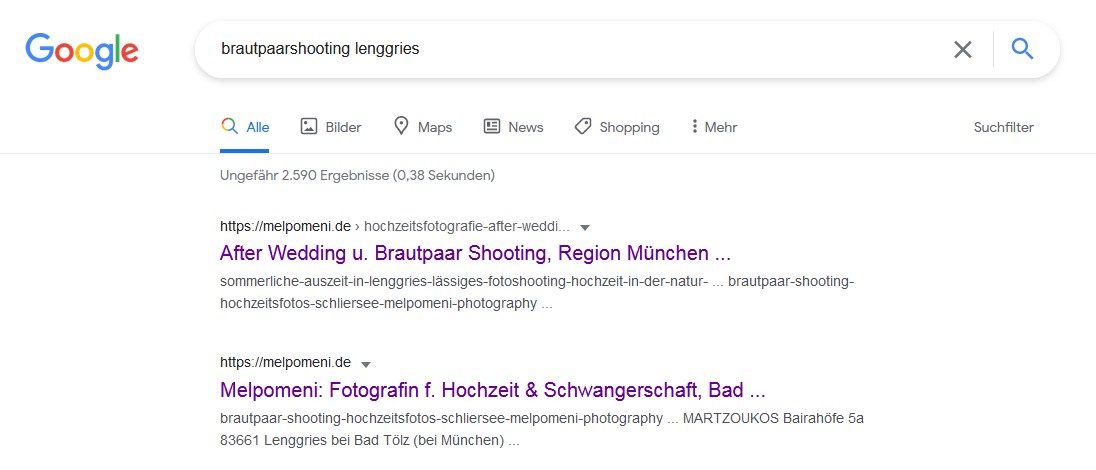Click first result URL https://melpomeni.de › hochzeitsfotografie
The image size is (1096, 470).
pyautogui.click(x=394, y=227)
